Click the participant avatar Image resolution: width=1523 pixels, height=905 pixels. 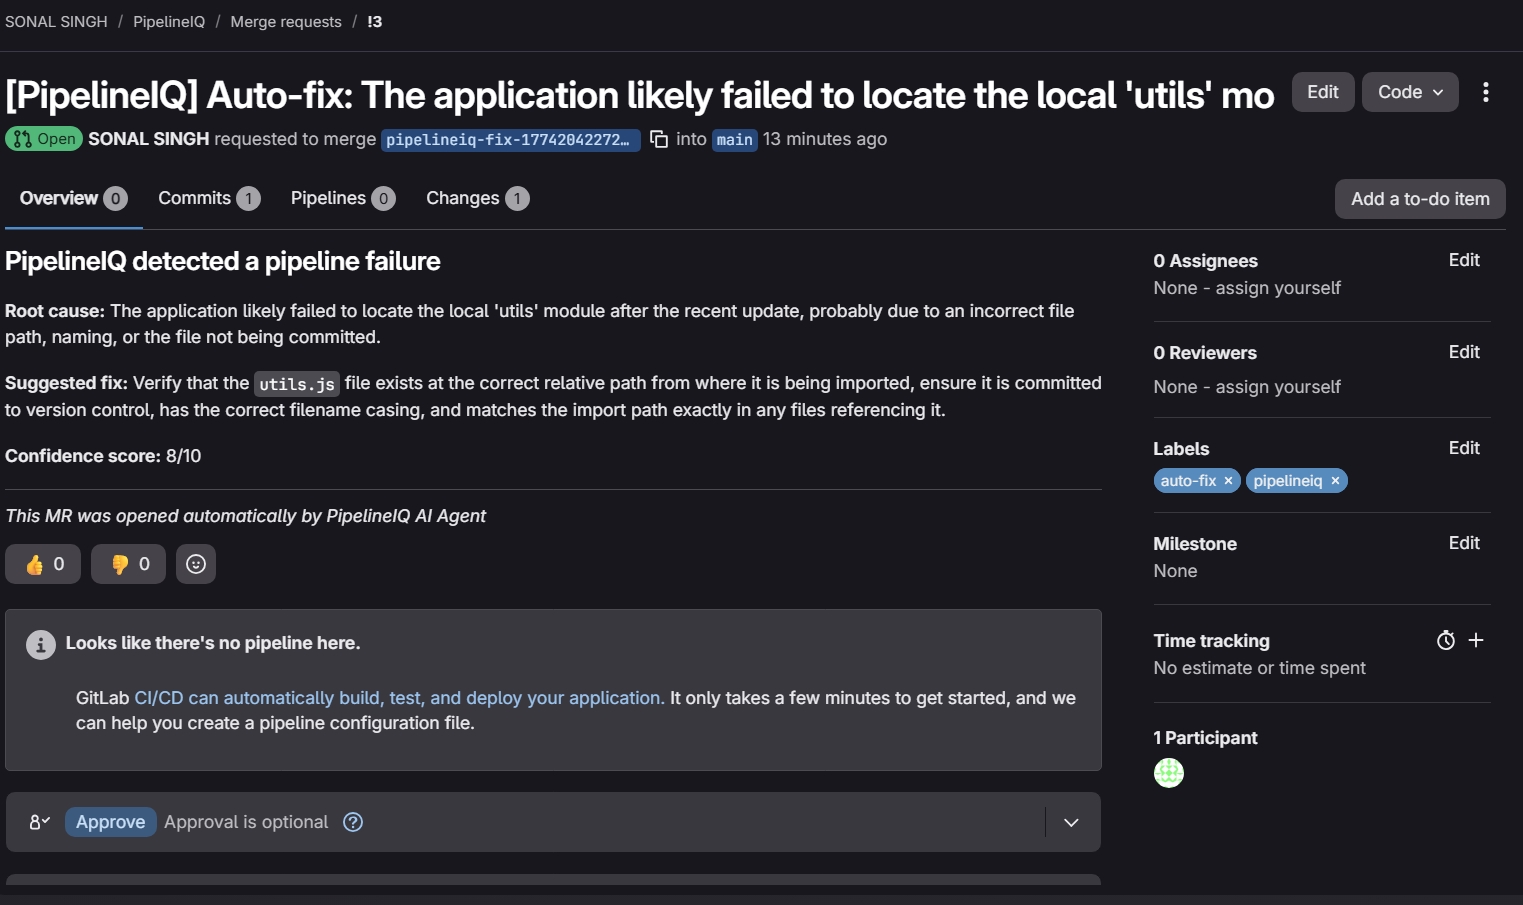coord(1169,773)
